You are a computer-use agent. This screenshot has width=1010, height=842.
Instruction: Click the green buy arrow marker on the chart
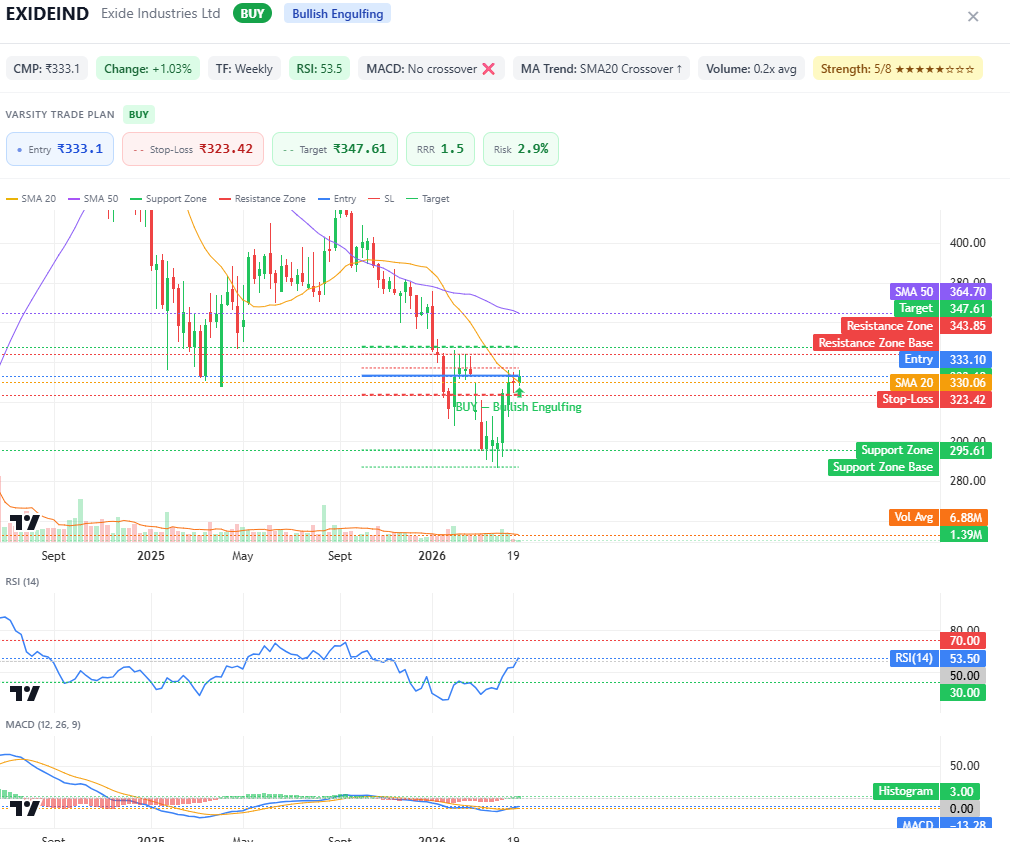coord(519,393)
